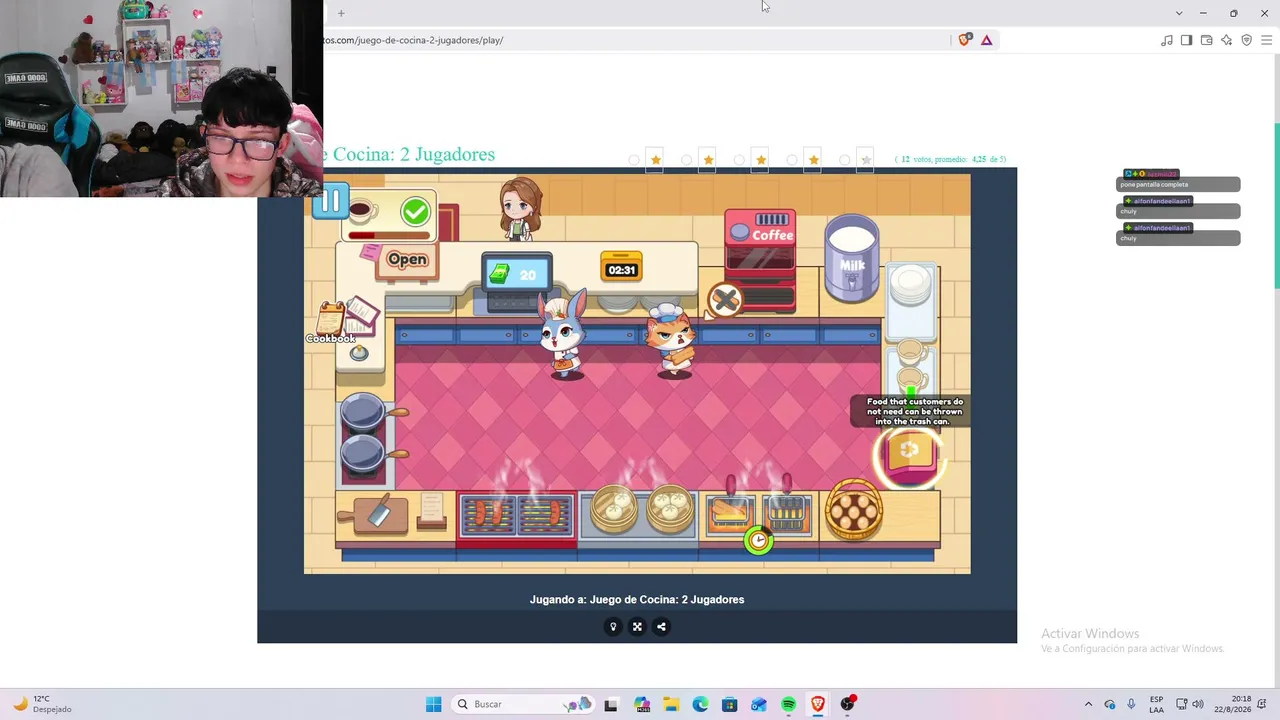The height and width of the screenshot is (720, 1280).
Task: Open the media playlist music-note icon
Action: [x=1167, y=40]
